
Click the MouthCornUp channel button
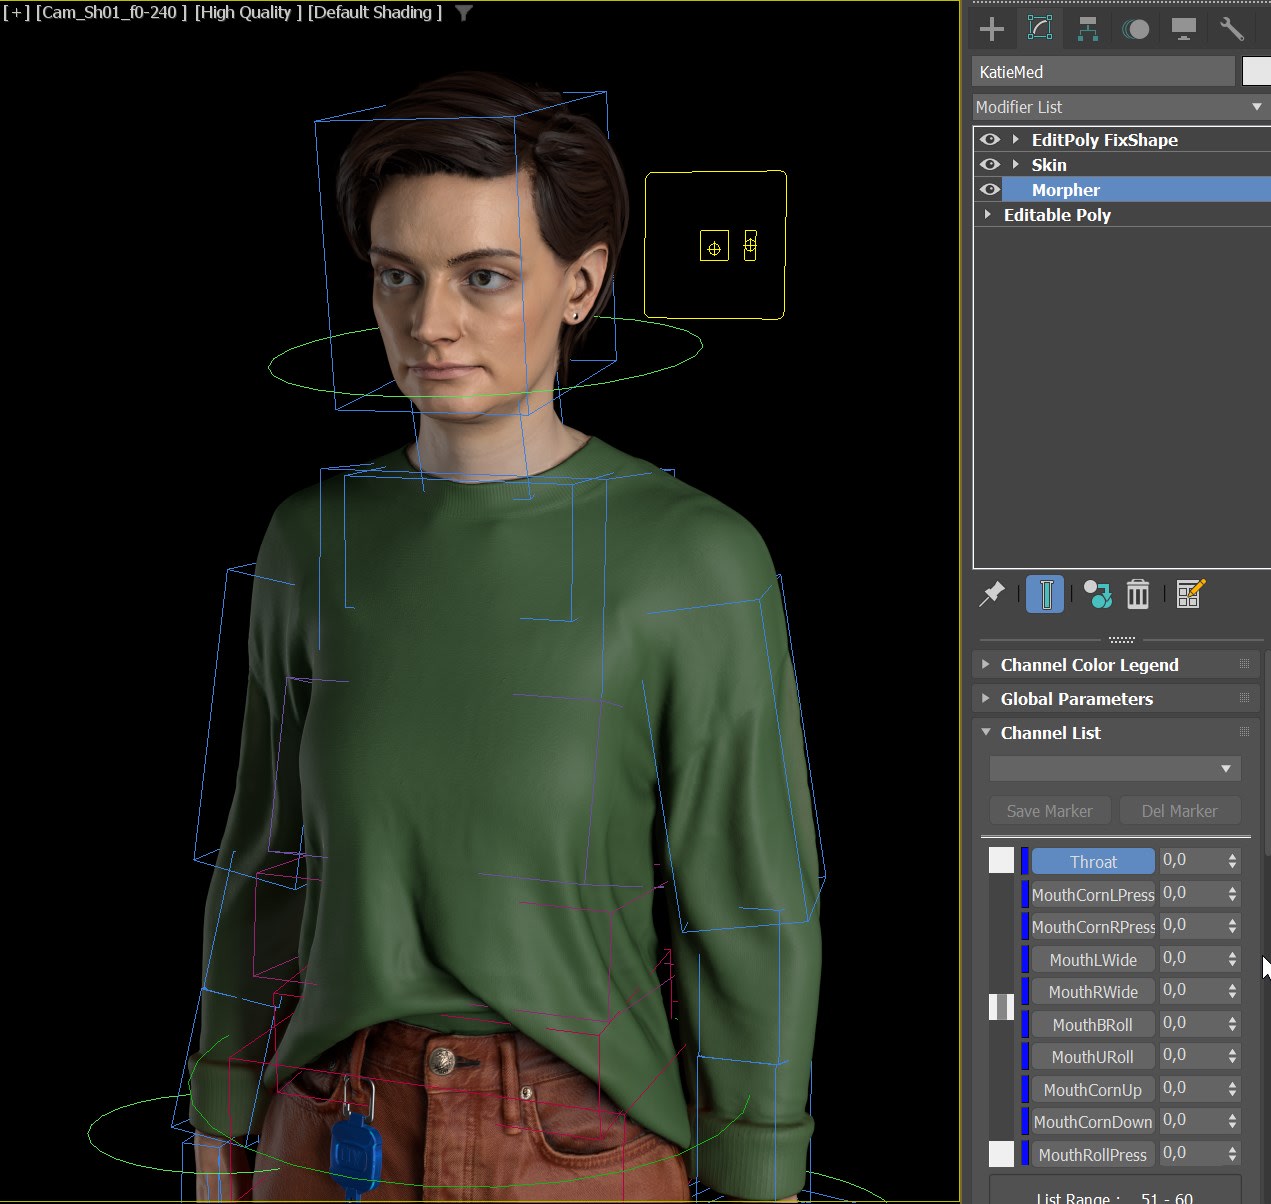1092,1090
